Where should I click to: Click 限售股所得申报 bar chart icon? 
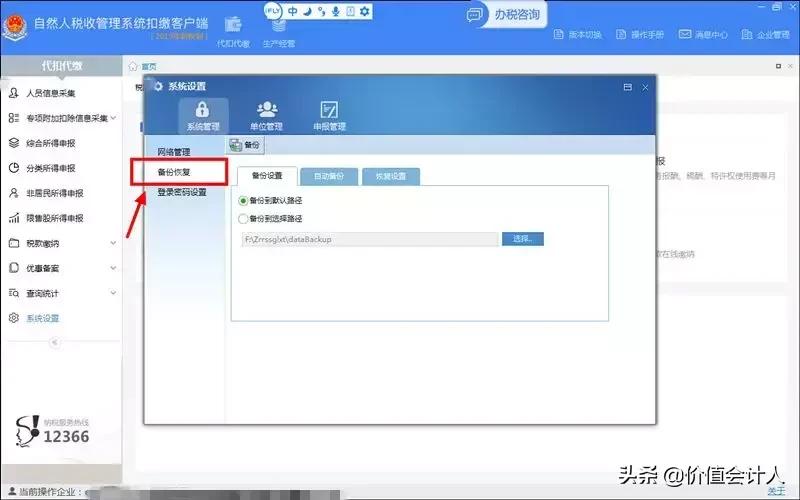click(x=14, y=218)
